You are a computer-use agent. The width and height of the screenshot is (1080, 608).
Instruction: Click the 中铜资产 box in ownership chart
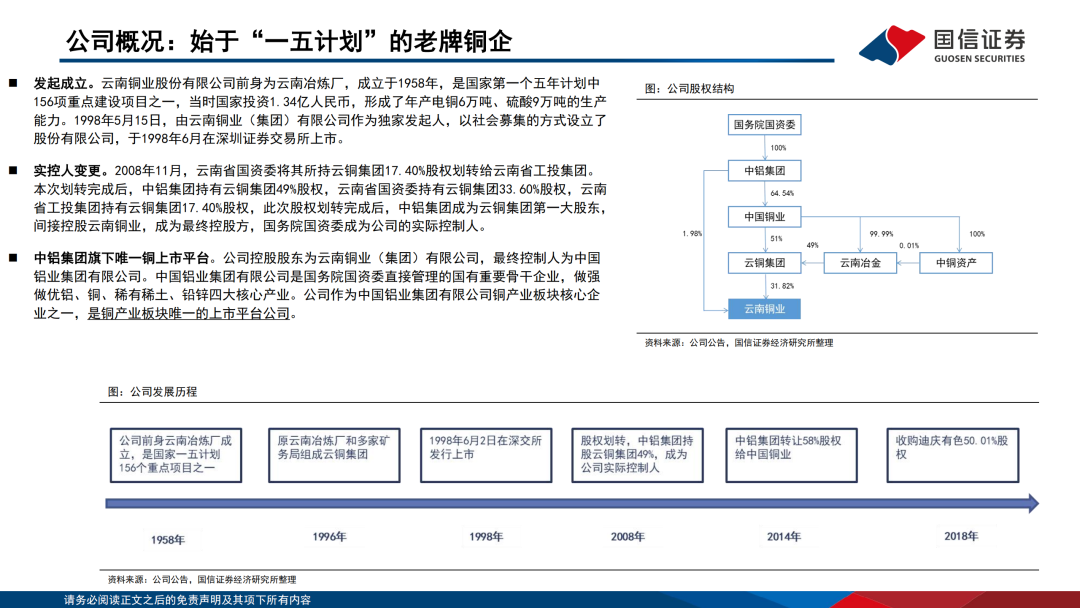956,263
